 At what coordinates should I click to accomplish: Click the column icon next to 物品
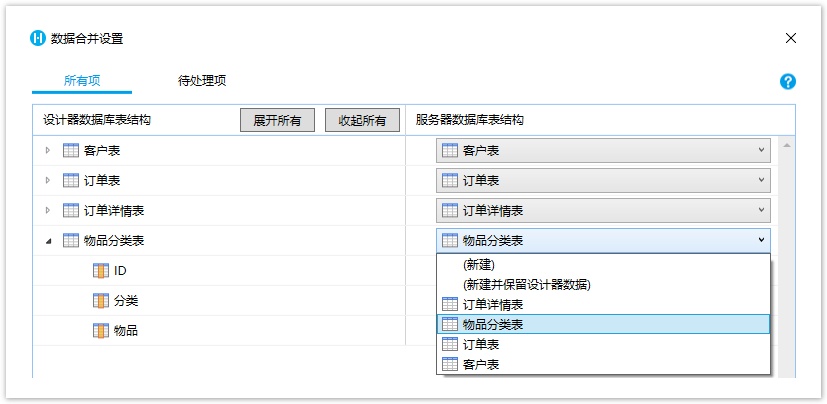101,331
